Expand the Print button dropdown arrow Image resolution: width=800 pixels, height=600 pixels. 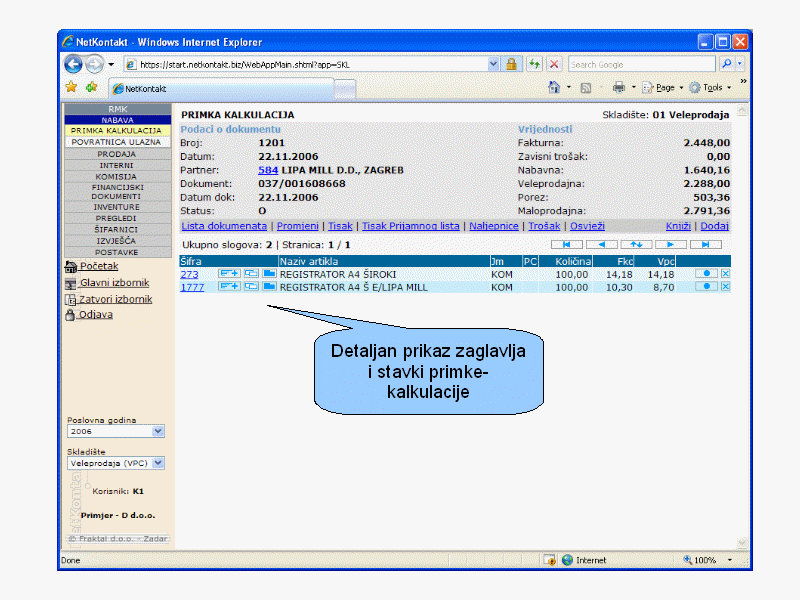click(x=634, y=87)
